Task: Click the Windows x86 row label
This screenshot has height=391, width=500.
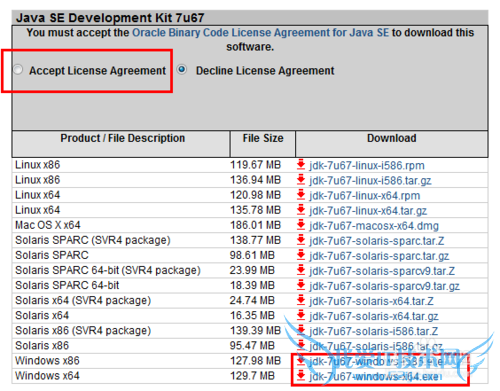Action: pyautogui.click(x=47, y=361)
